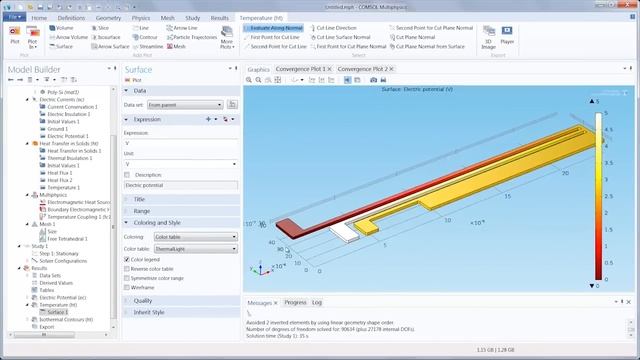Select Evaluate Along Normal tool
The height and width of the screenshot is (360, 640).
[x=273, y=28]
